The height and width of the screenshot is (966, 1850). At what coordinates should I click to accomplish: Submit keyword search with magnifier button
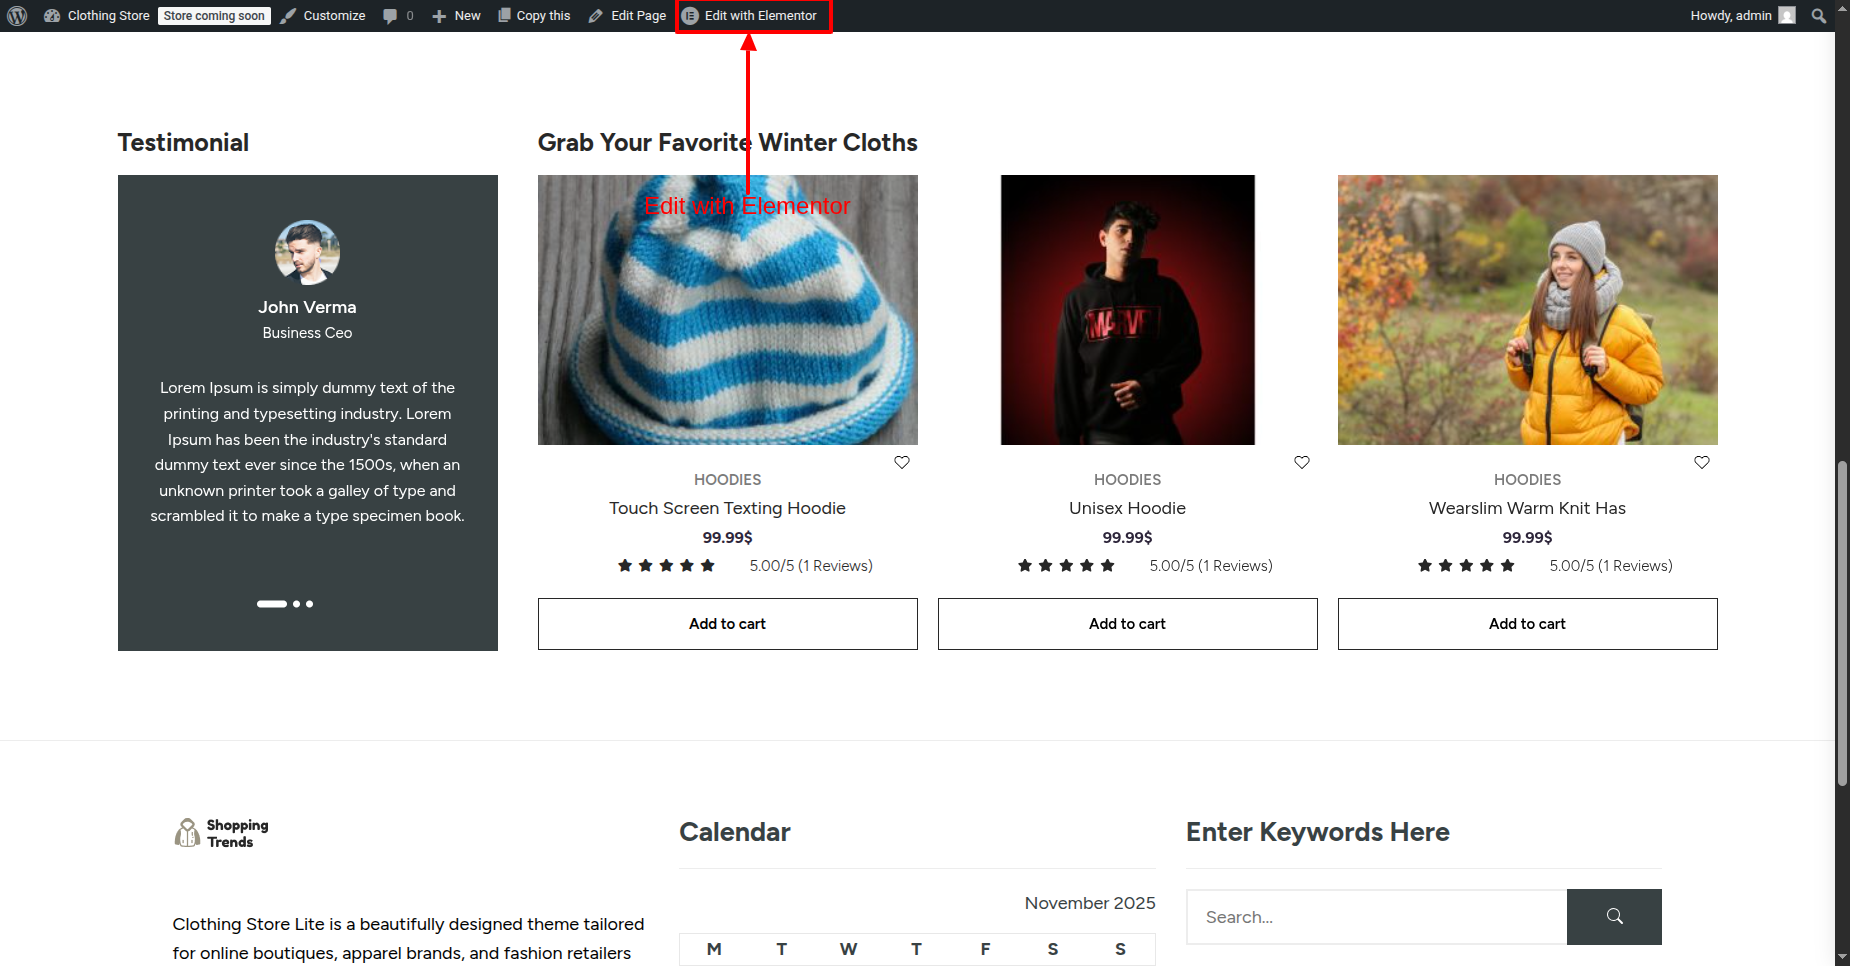click(x=1614, y=917)
